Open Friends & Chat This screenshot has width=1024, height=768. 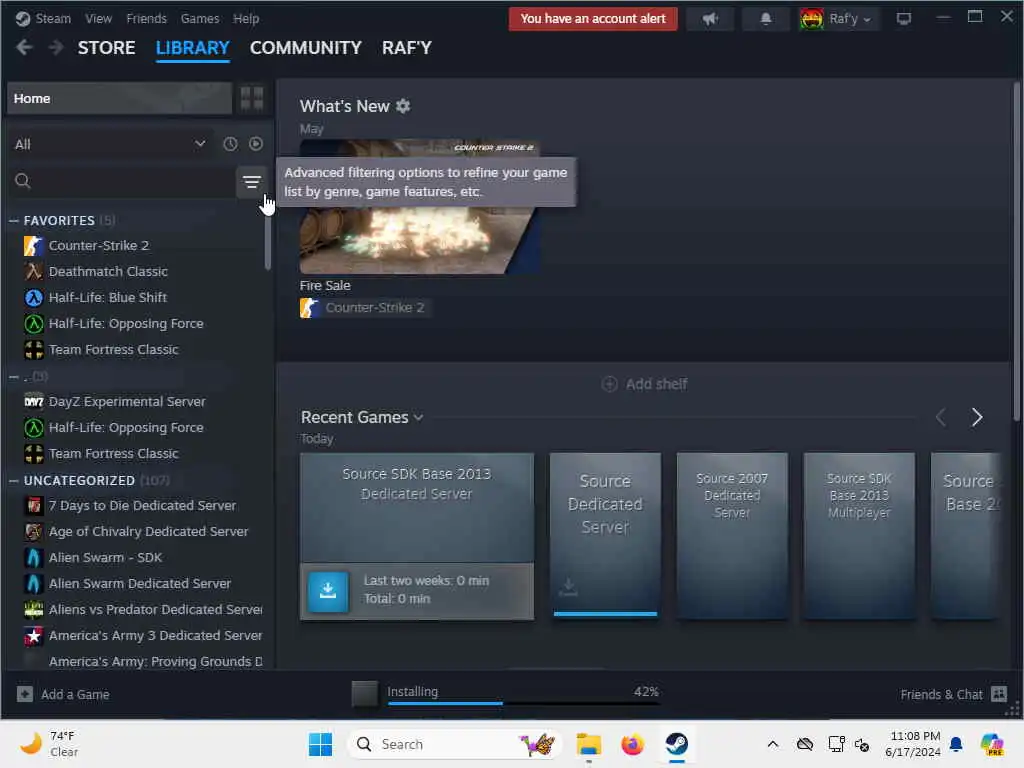[x=953, y=694]
